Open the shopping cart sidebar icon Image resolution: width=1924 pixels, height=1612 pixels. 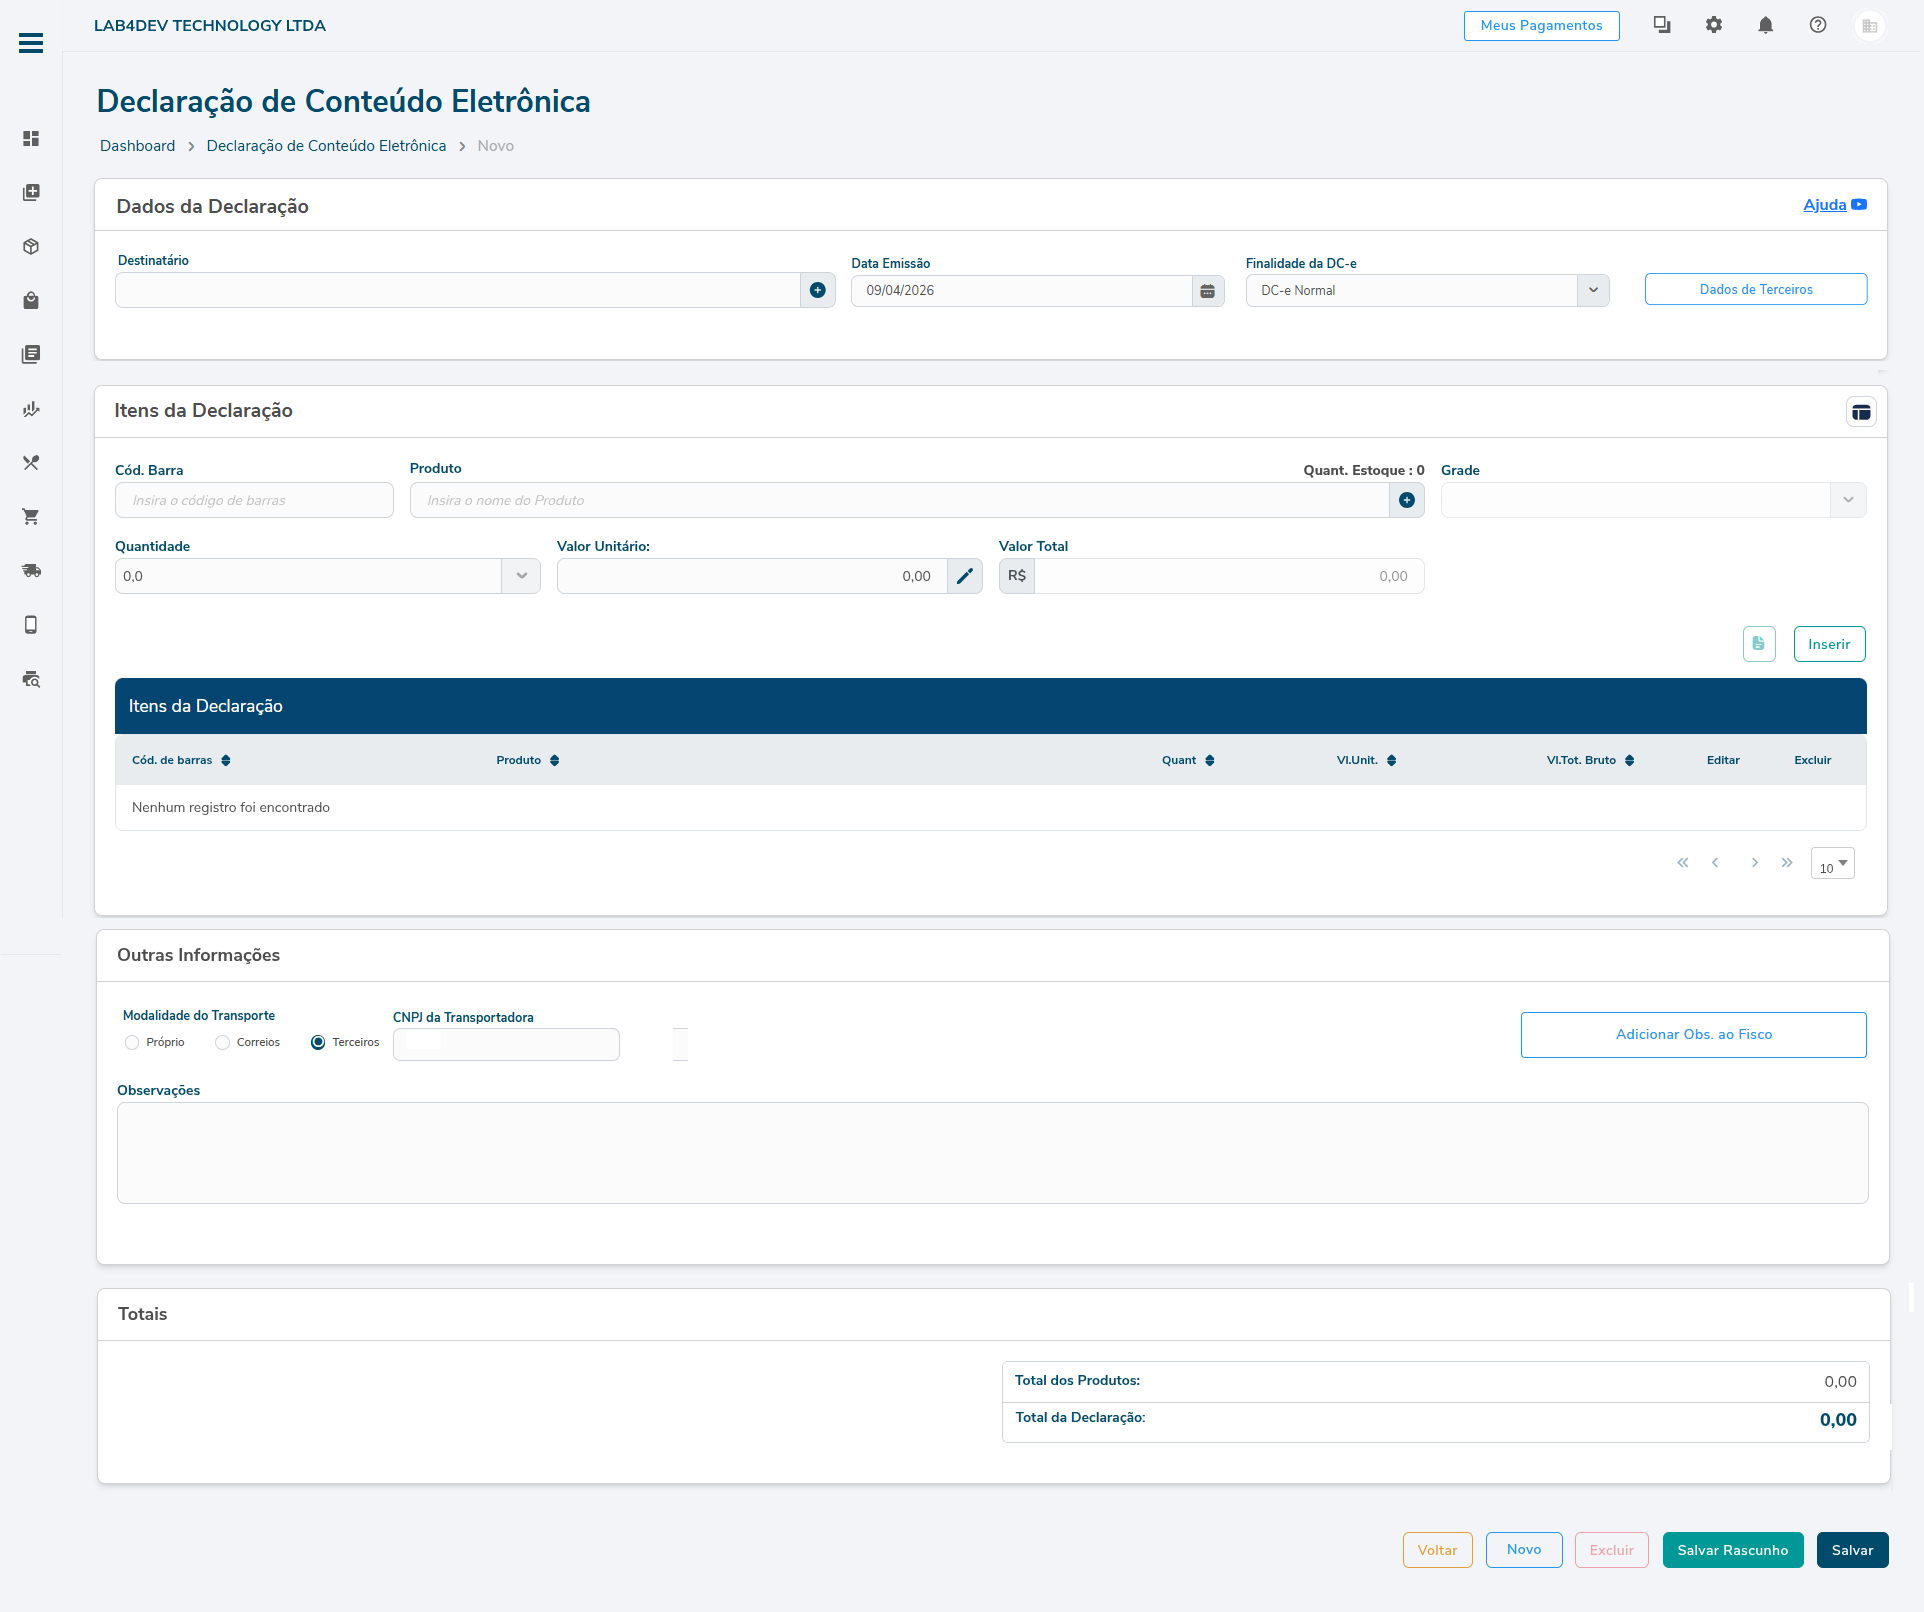click(x=31, y=517)
